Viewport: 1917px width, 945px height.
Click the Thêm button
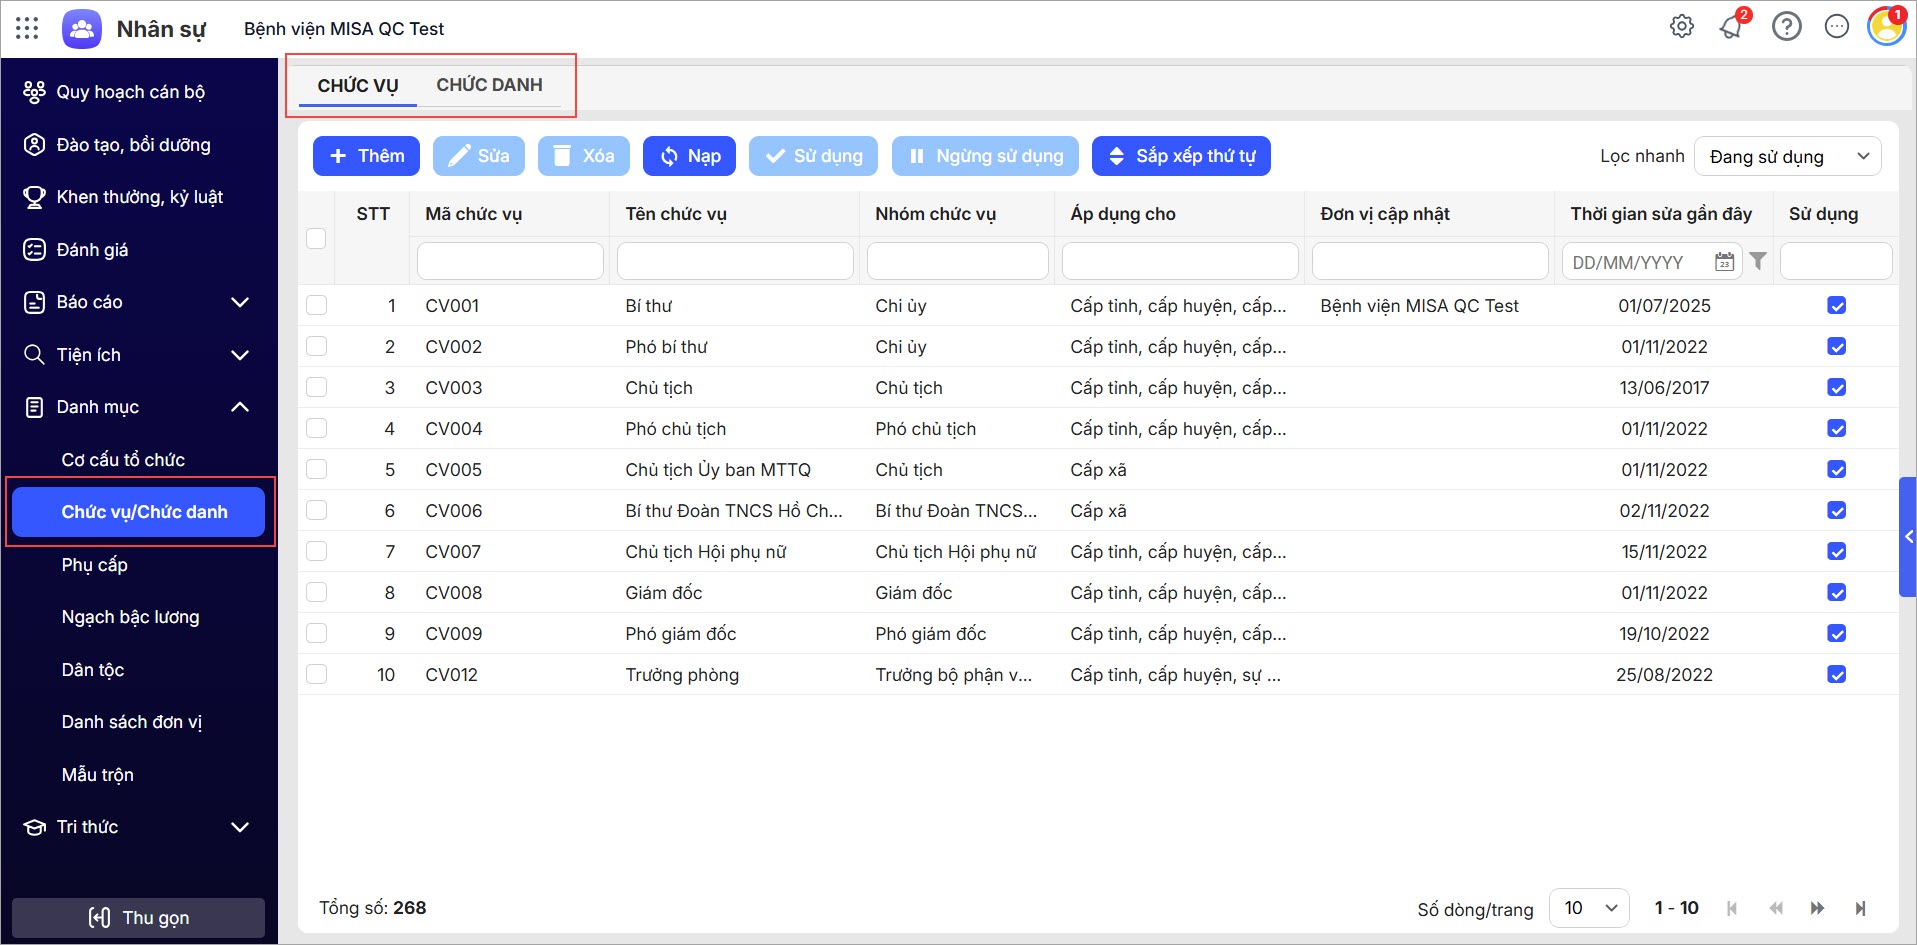[x=366, y=156]
